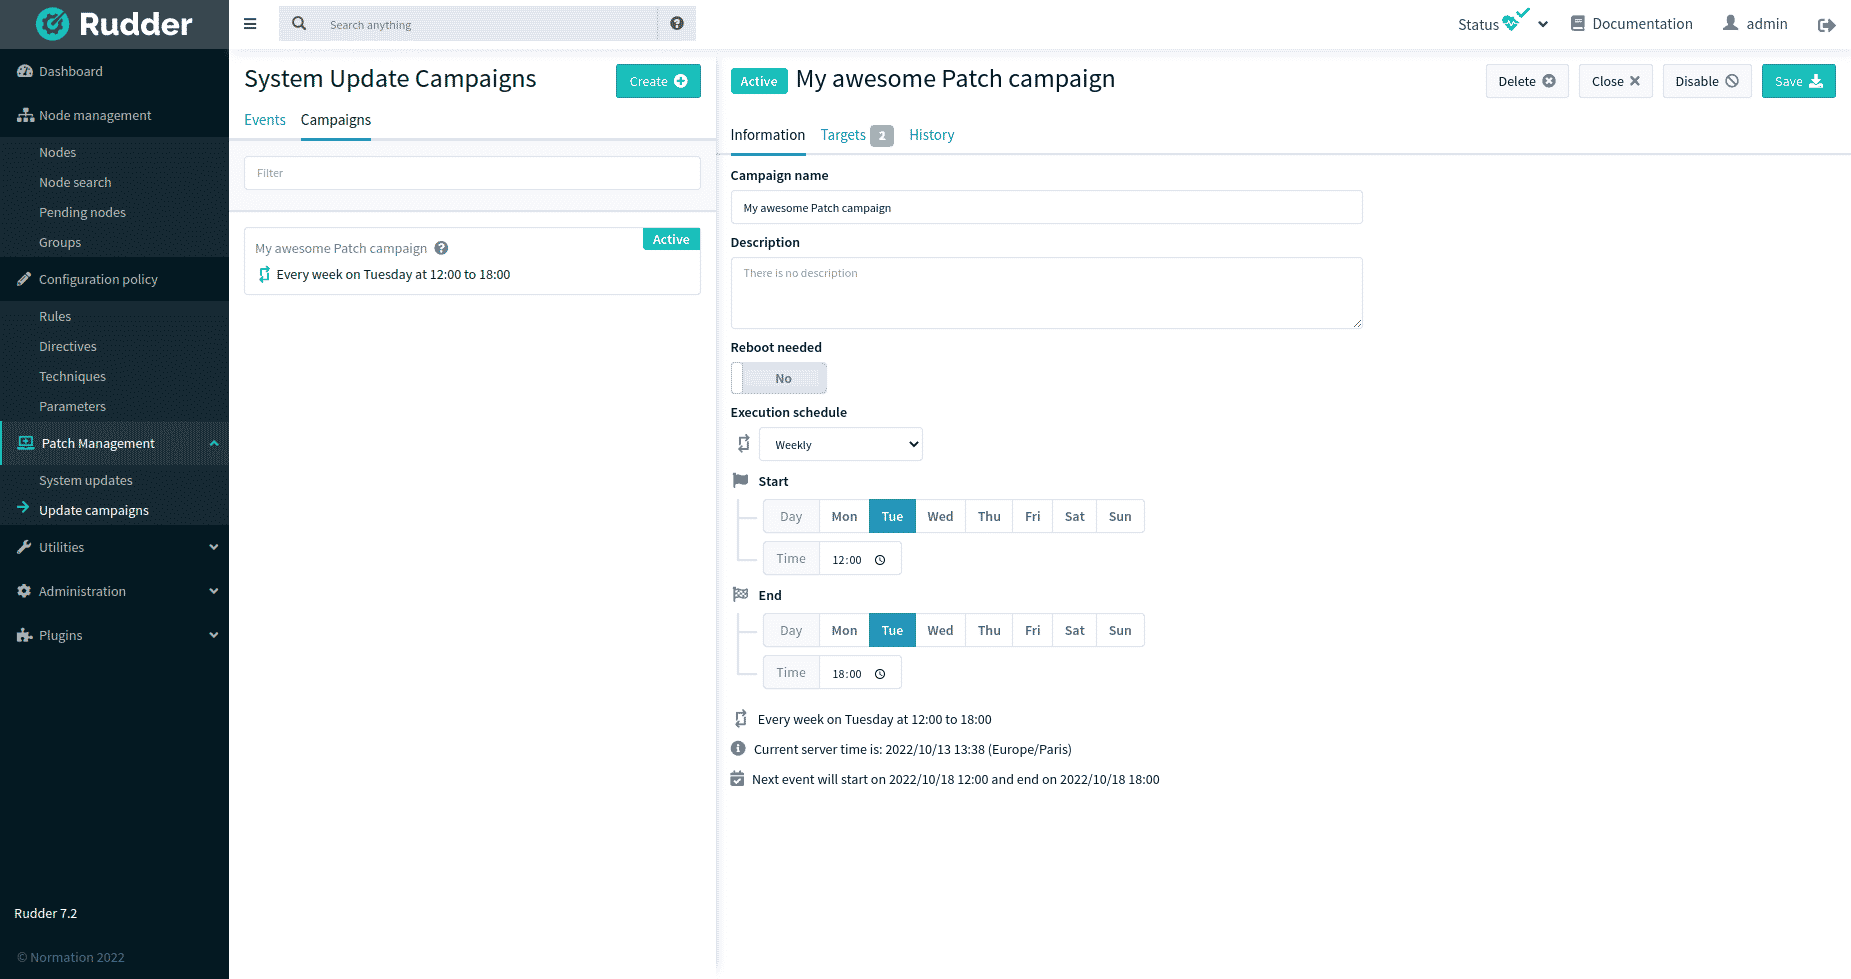Image resolution: width=1851 pixels, height=979 pixels.
Task: Toggle the Reboot needed switch
Action: (779, 378)
